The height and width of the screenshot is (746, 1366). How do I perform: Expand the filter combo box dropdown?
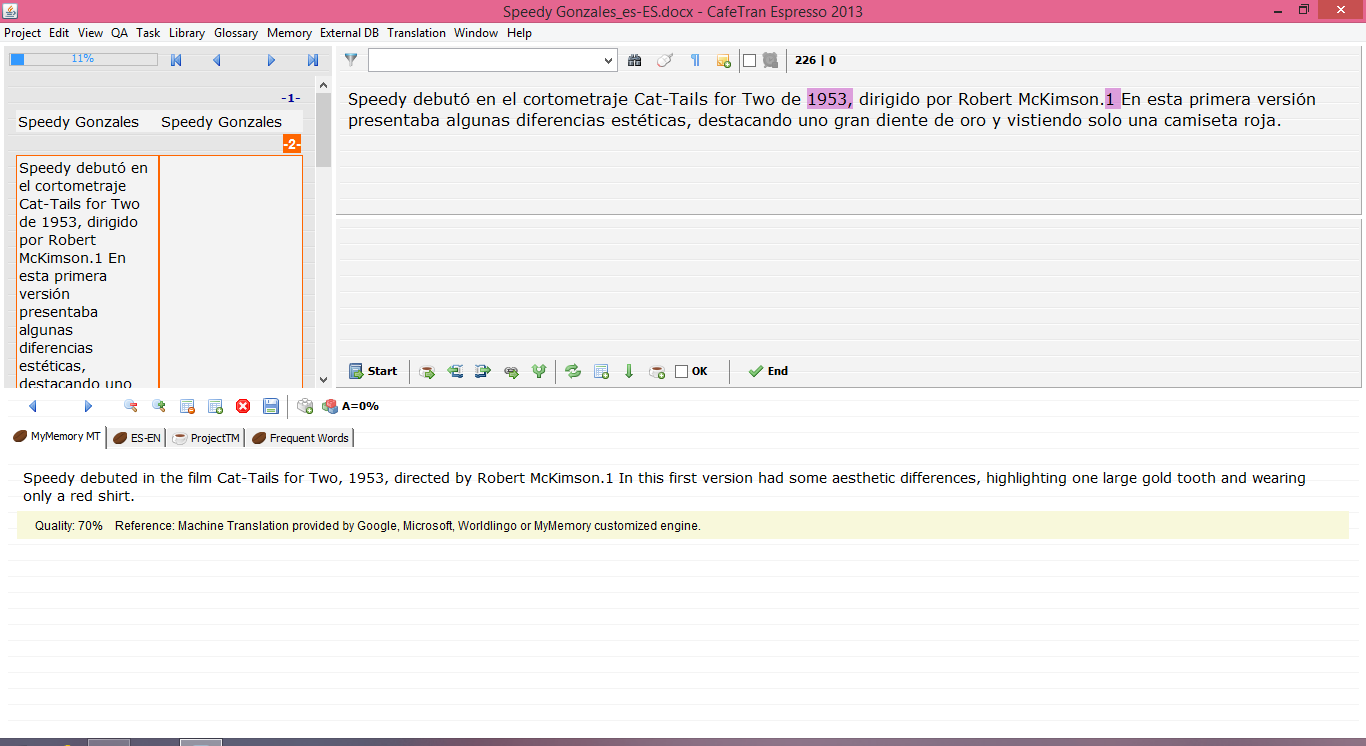[609, 61]
